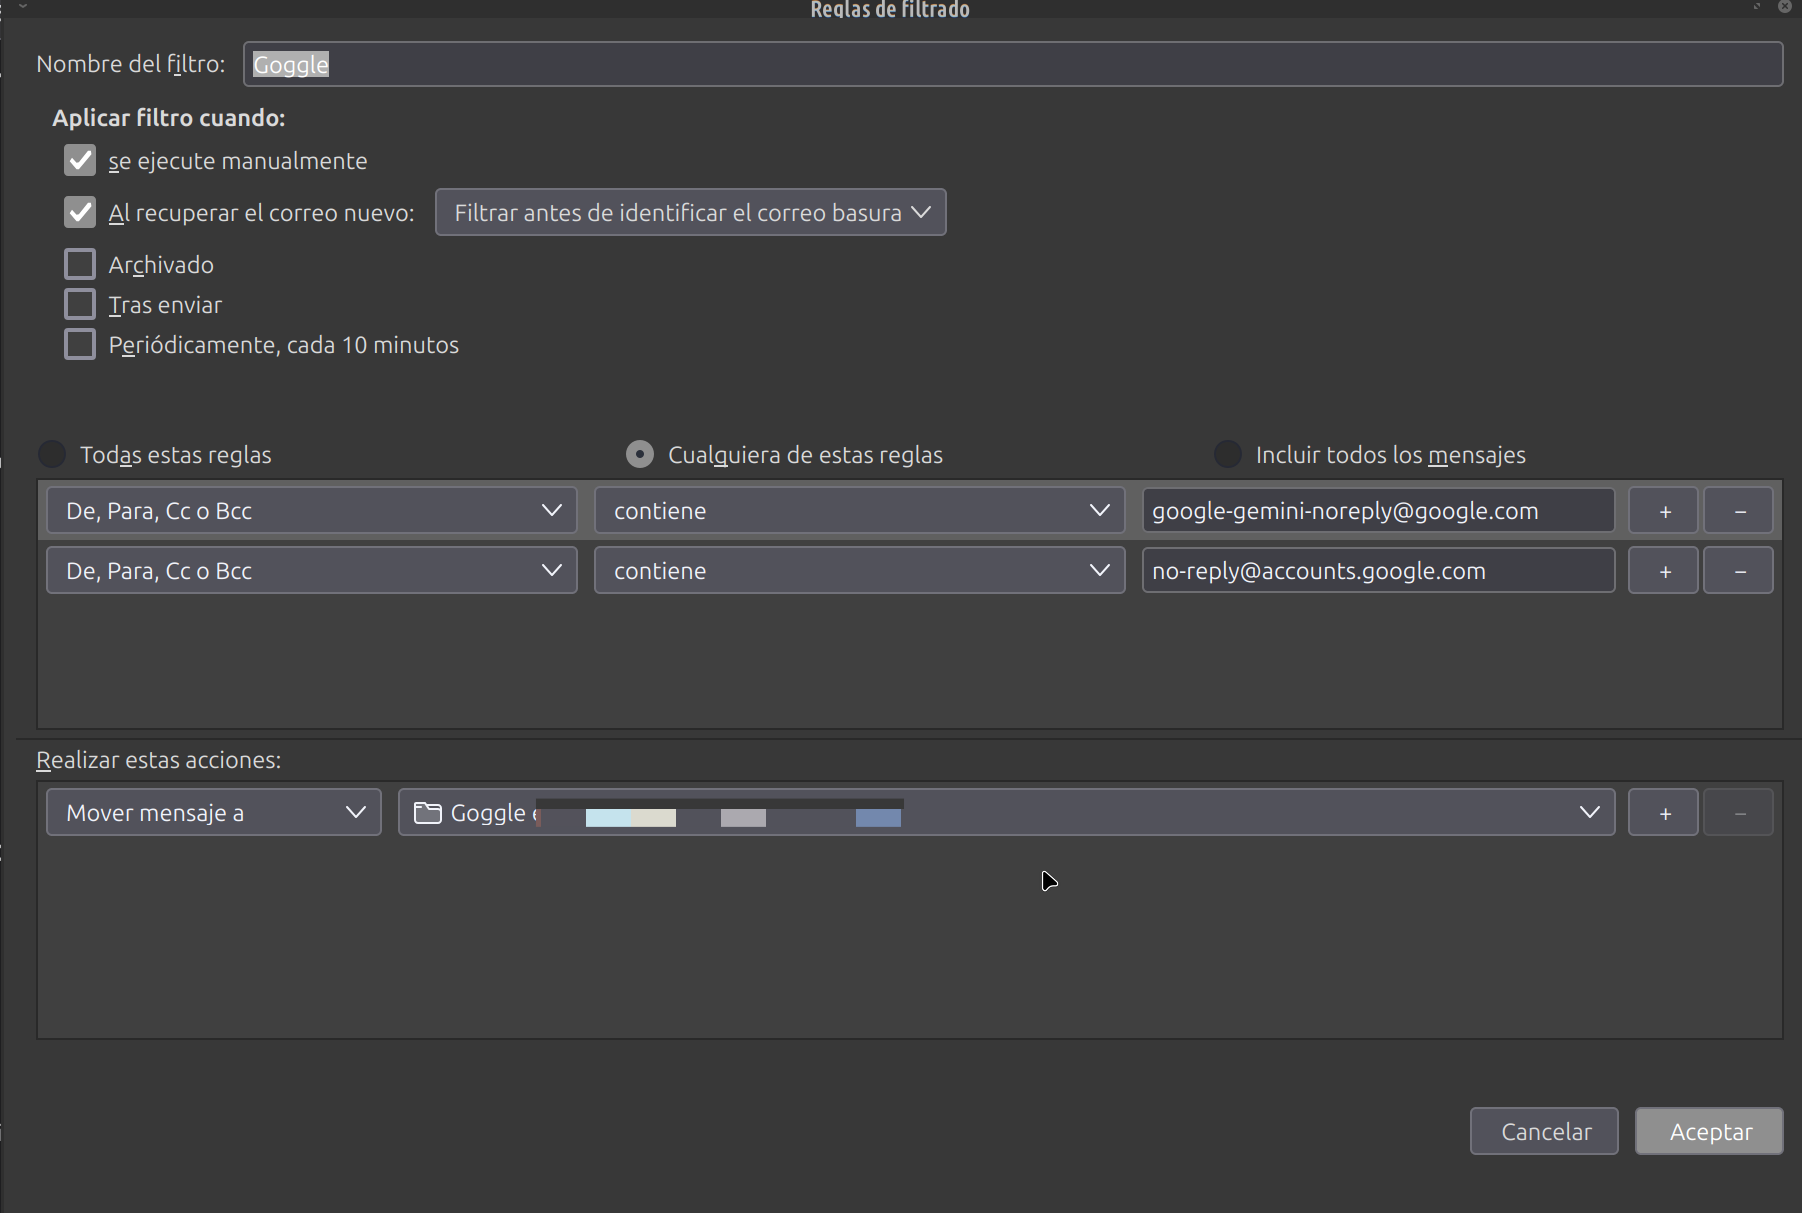Expand second rule's 'contiene' condition dropdown
Image resolution: width=1802 pixels, height=1213 pixels.
[x=859, y=571]
